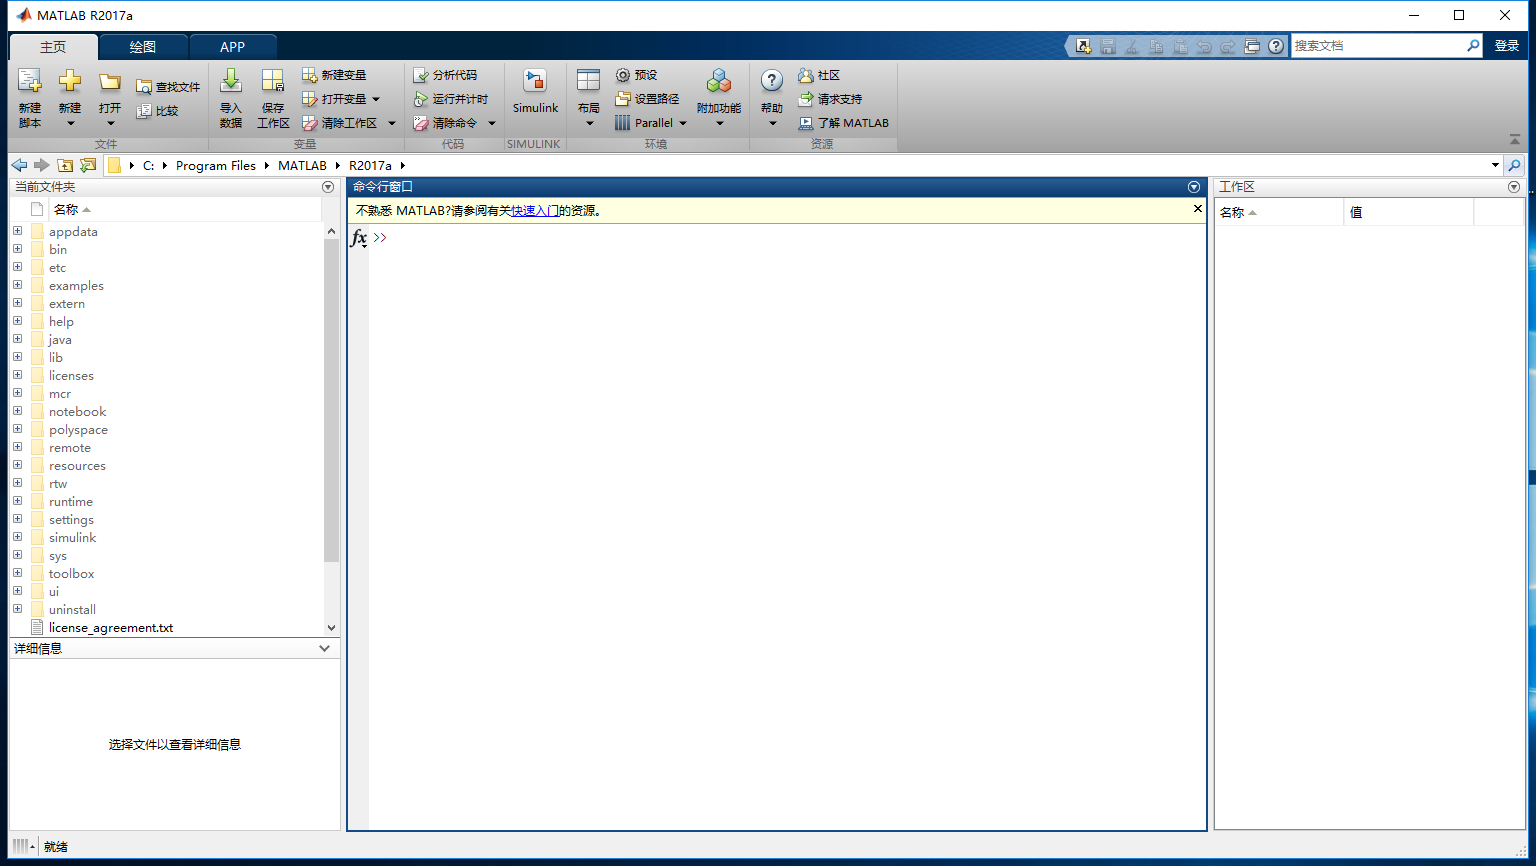Open the 命令行窗口 panel actions menu
1536x866 pixels.
pos(1193,187)
